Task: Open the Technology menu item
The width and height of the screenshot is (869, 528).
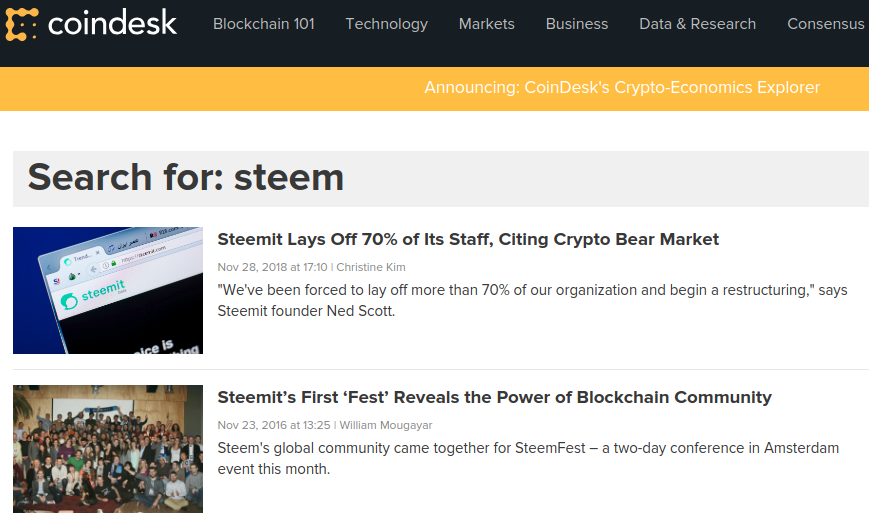Action: 387,24
